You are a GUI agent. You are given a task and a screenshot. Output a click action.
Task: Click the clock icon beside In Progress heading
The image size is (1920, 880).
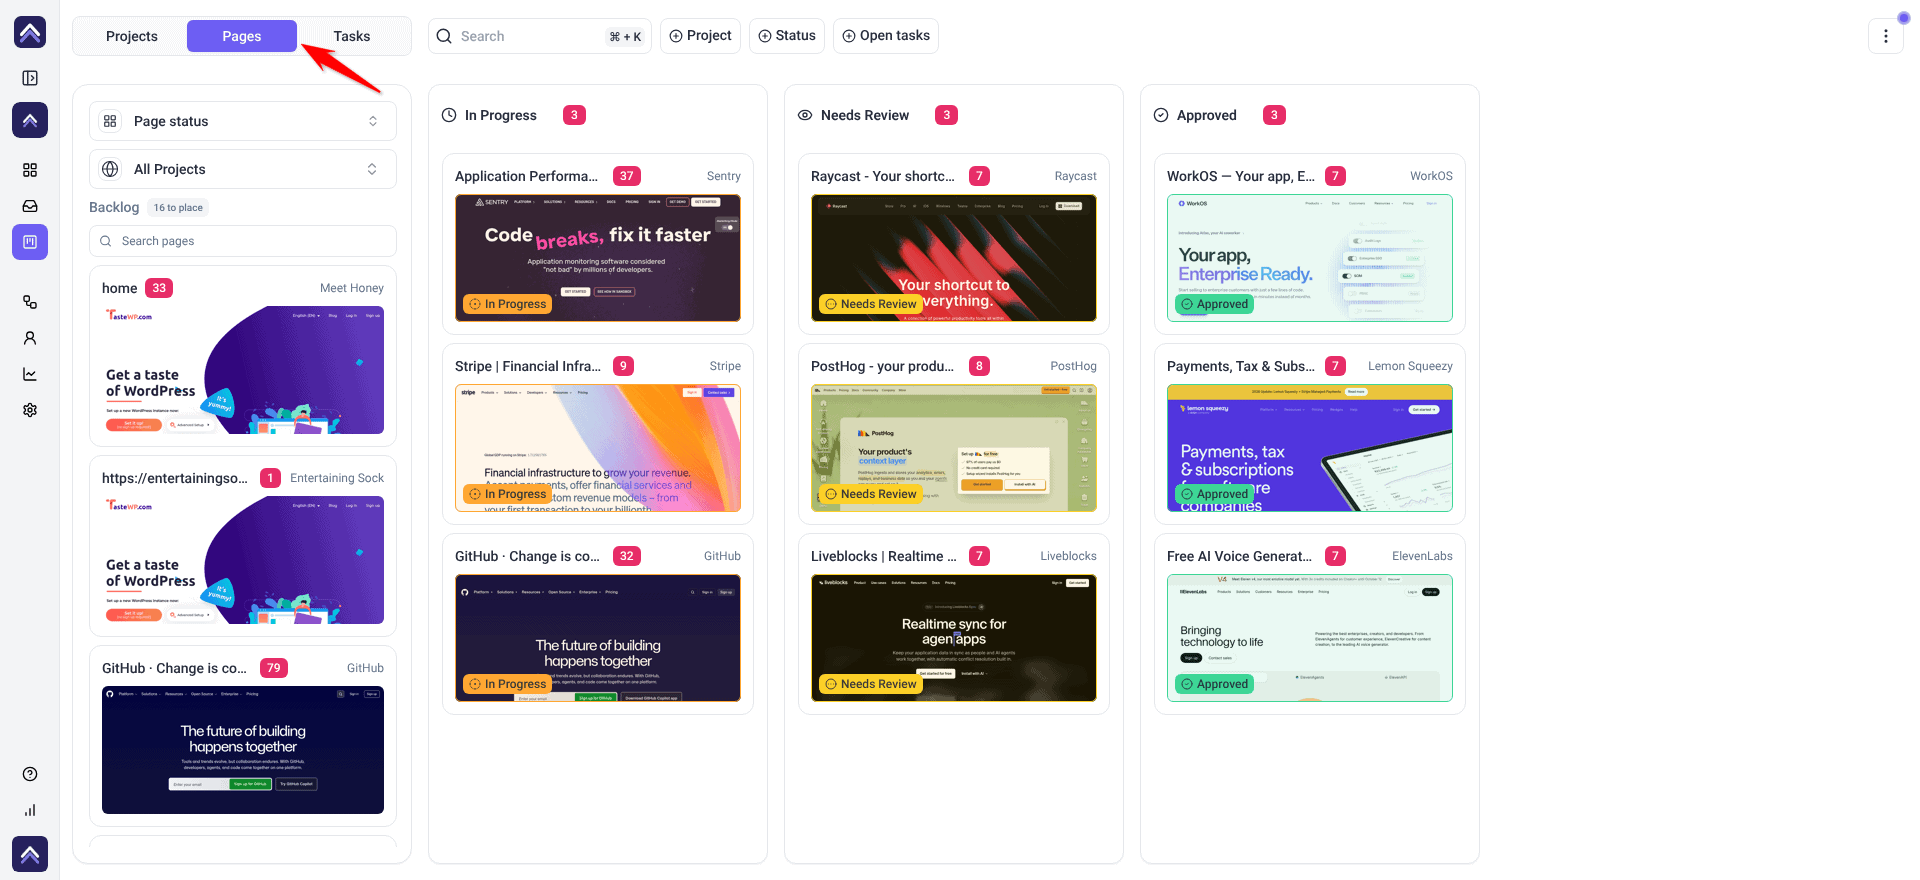point(449,115)
